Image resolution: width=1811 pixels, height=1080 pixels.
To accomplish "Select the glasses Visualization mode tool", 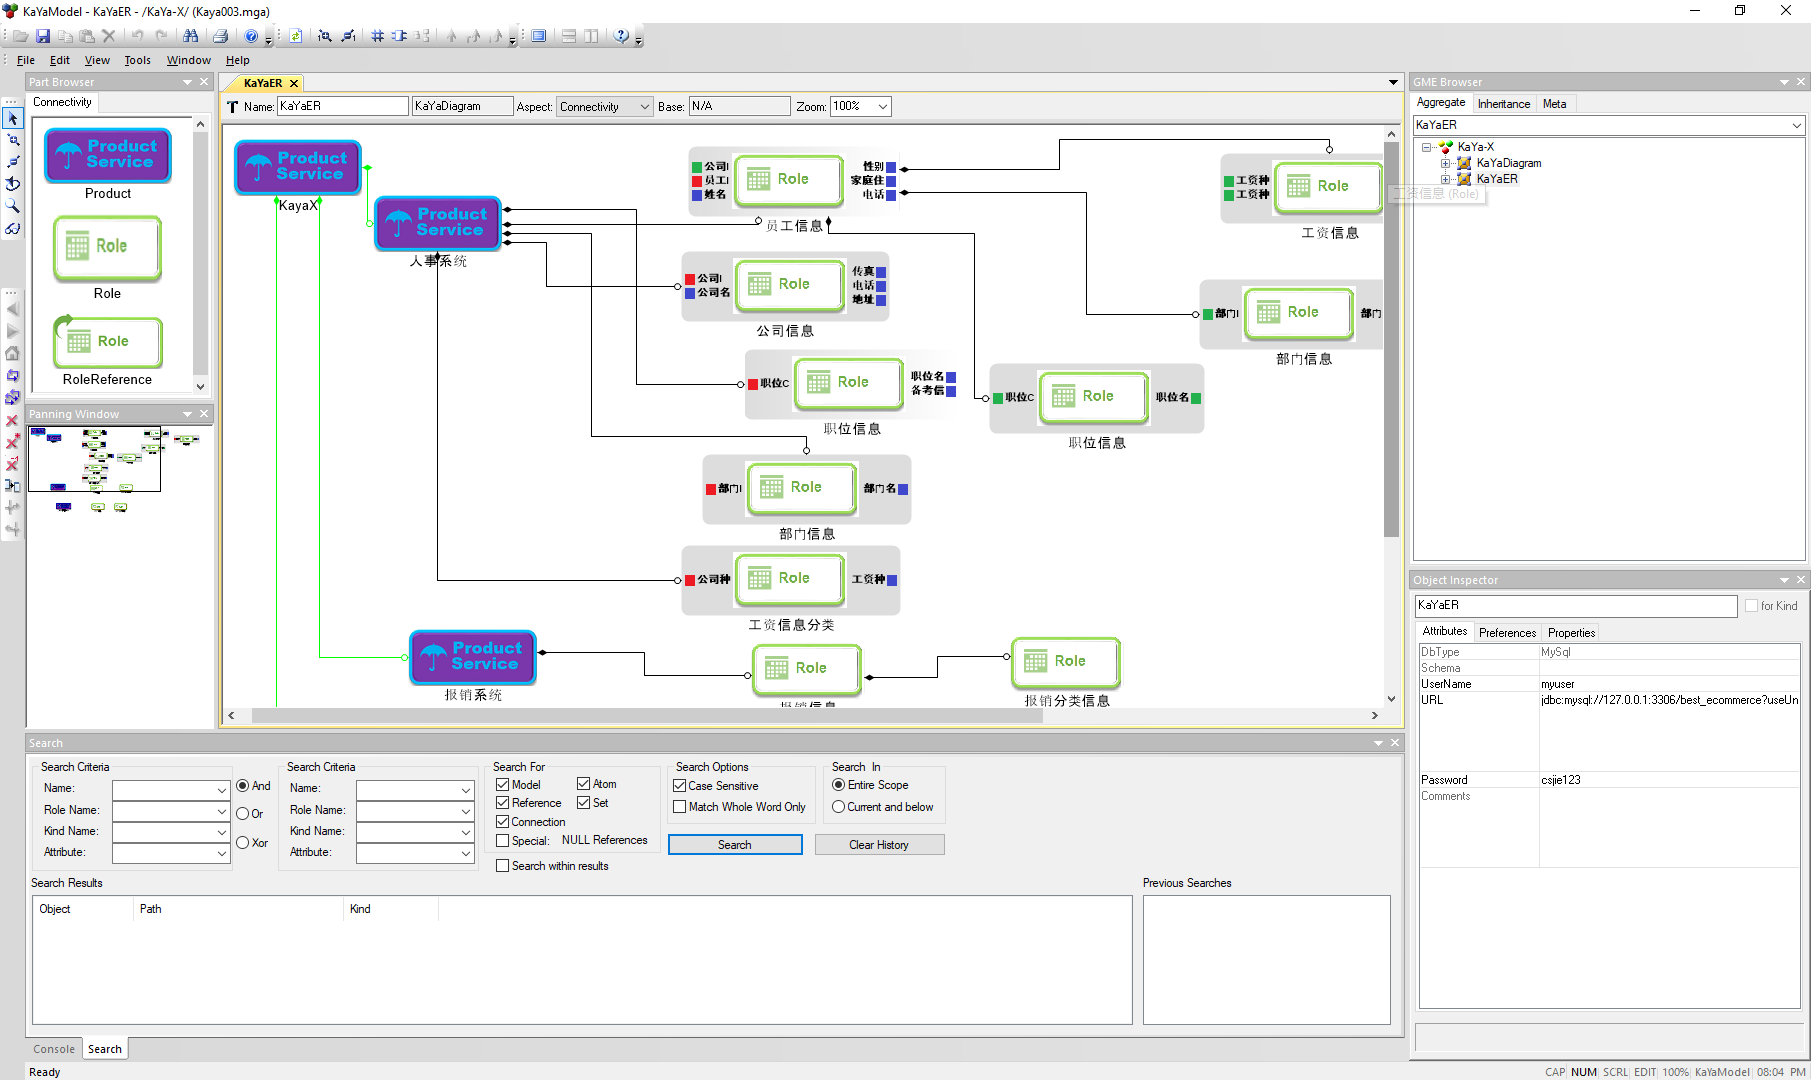I will click(x=13, y=229).
